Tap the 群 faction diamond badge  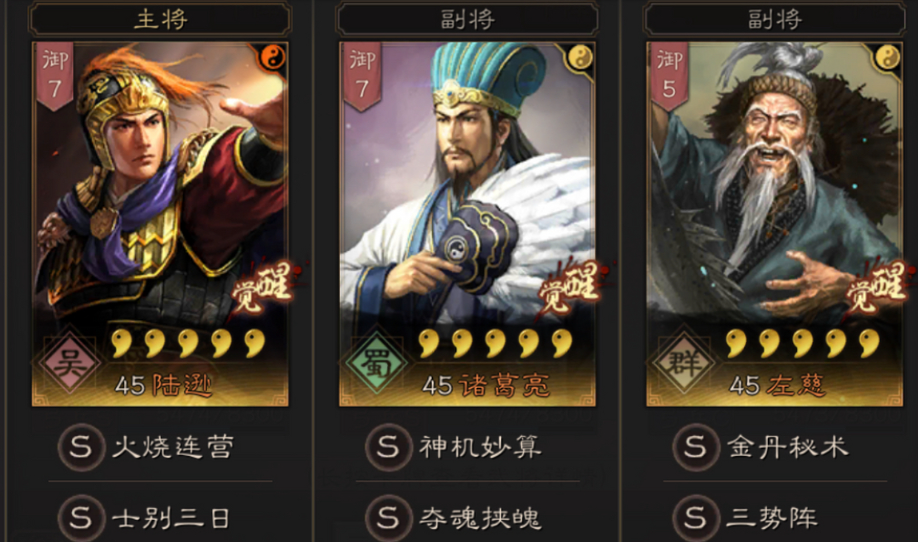tap(685, 363)
